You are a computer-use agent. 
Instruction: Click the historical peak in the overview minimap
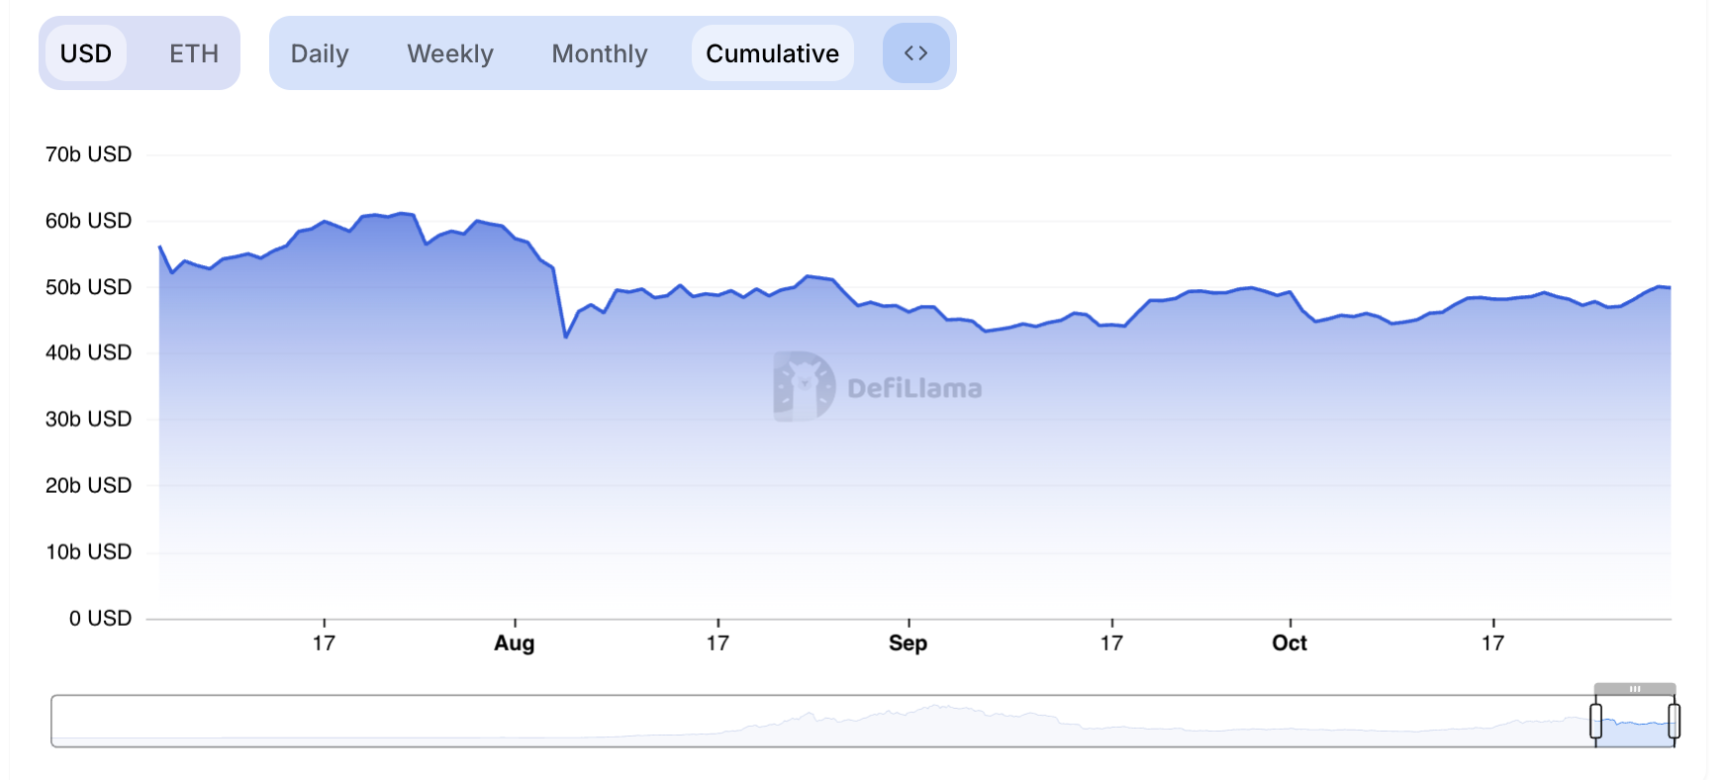coord(937,707)
